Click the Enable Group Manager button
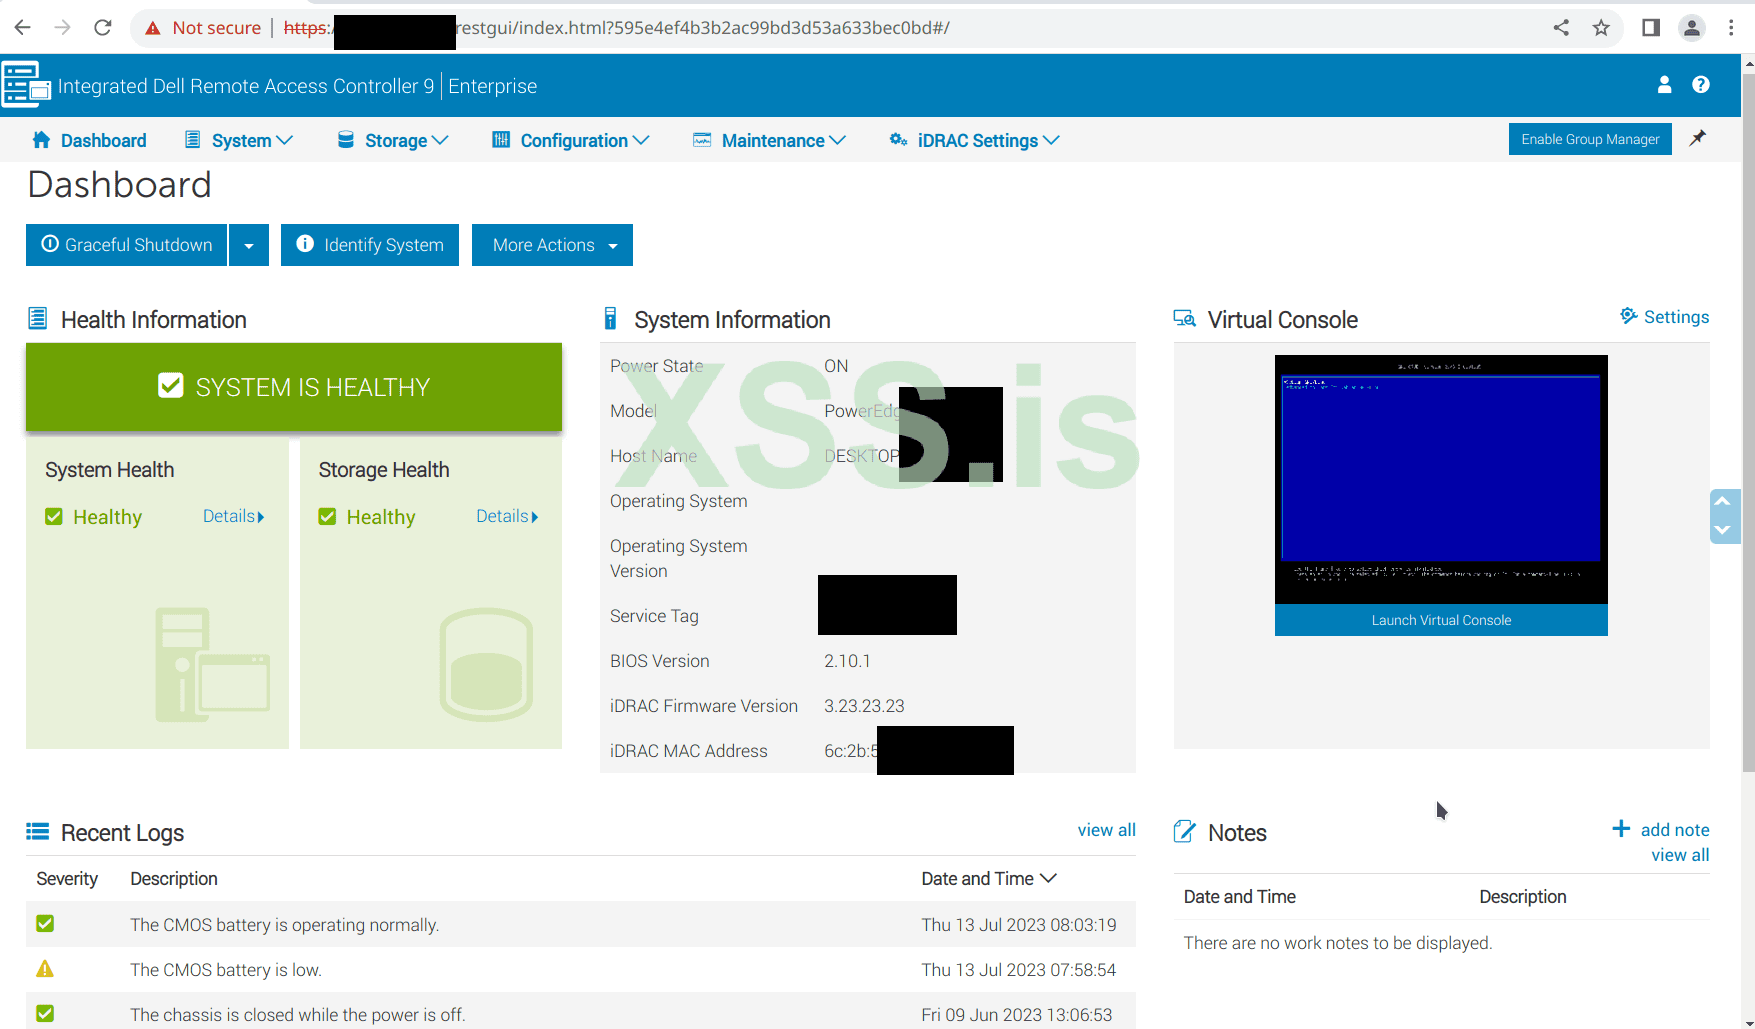 pyautogui.click(x=1589, y=138)
